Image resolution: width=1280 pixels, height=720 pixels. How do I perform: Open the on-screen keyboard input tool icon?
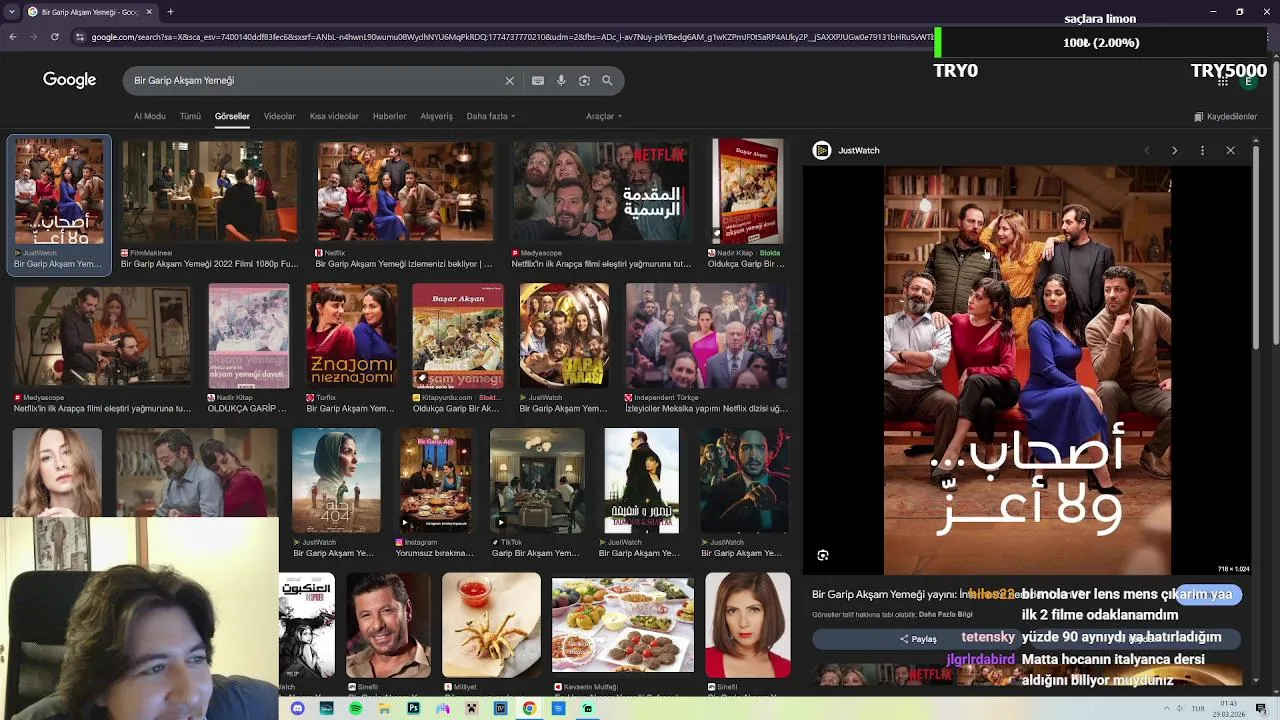538,80
